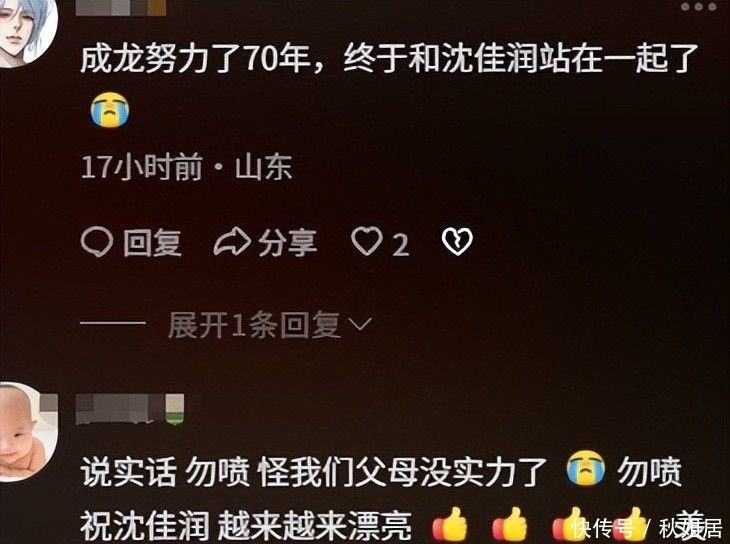Open the anime avatar commenter's profile
This screenshot has width=730, height=544.
click(26, 30)
